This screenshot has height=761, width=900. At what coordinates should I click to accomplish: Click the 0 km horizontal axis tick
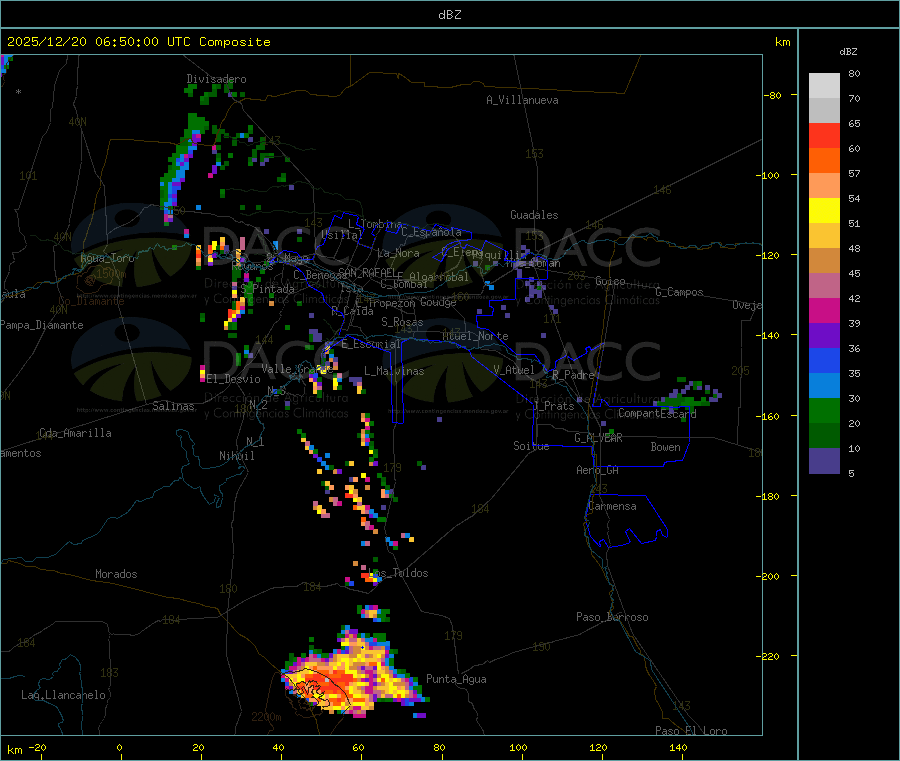pyautogui.click(x=119, y=747)
